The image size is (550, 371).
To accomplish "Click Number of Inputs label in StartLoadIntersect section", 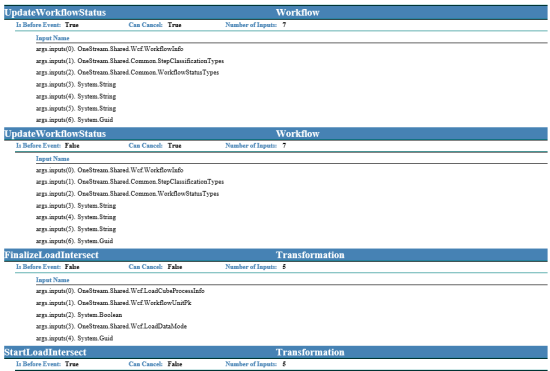I will tap(251, 364).
